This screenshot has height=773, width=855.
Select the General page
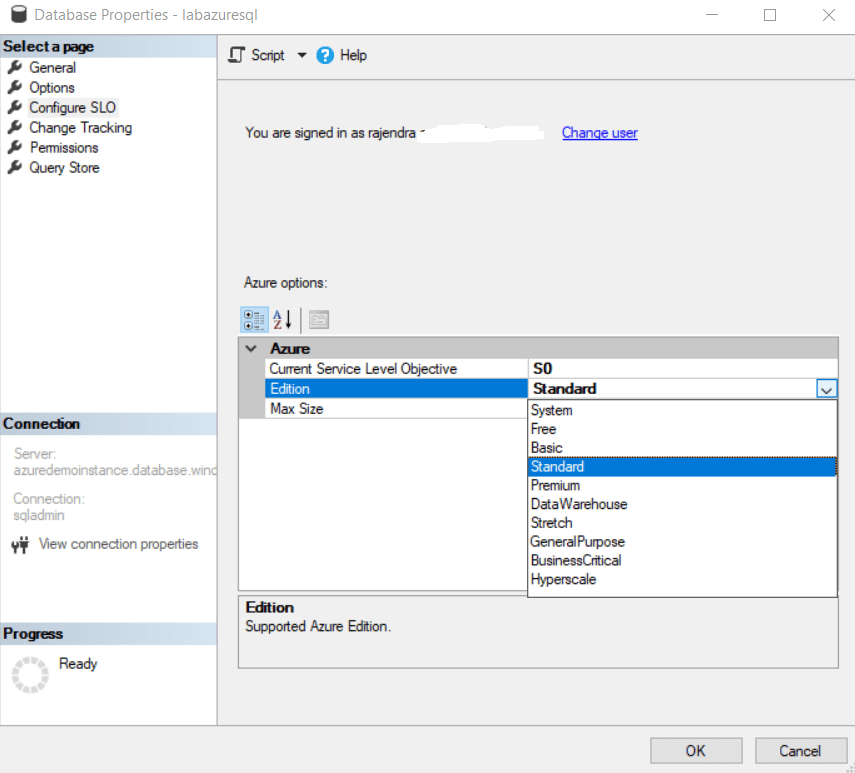click(x=52, y=68)
